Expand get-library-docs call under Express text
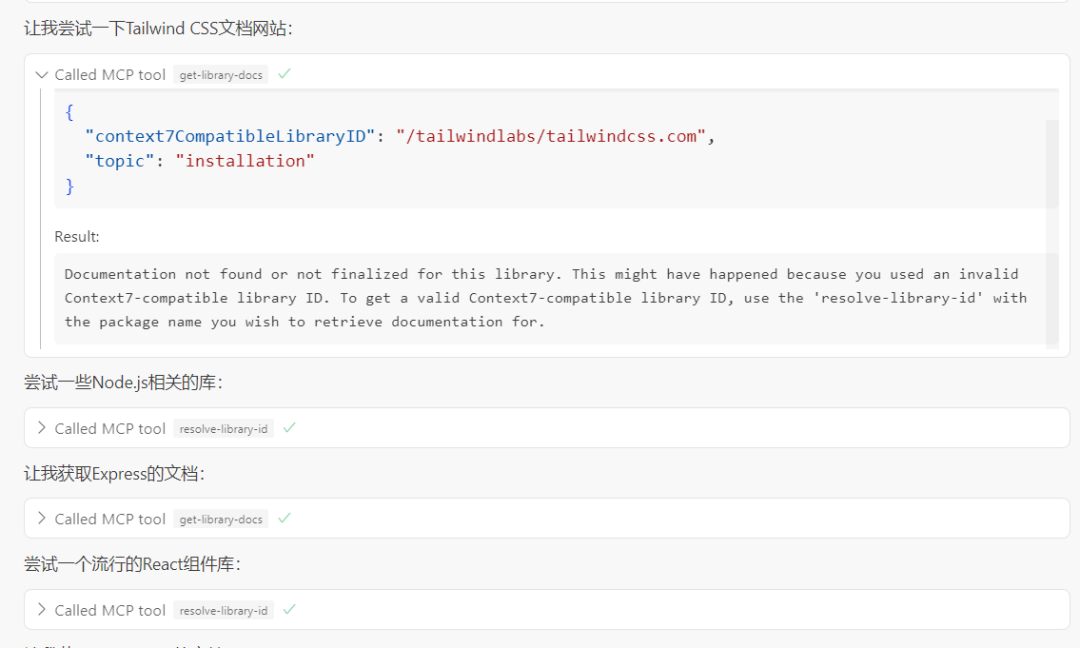Viewport: 1080px width, 648px height. [x=41, y=519]
